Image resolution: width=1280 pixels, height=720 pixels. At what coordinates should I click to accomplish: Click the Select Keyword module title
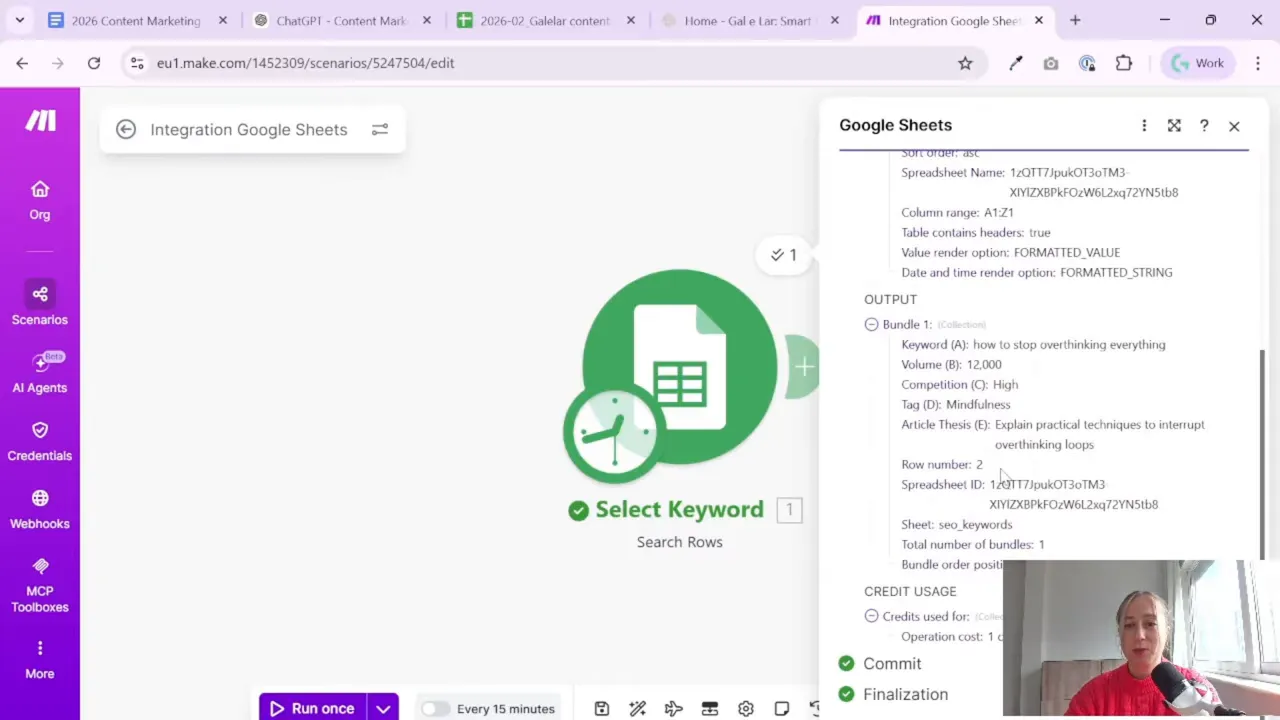click(x=679, y=510)
